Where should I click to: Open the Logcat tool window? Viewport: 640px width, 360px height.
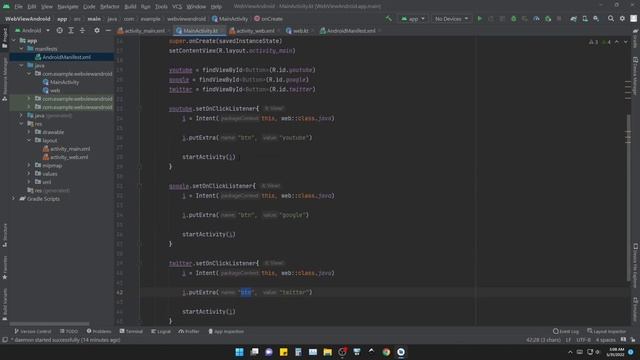(x=161, y=331)
